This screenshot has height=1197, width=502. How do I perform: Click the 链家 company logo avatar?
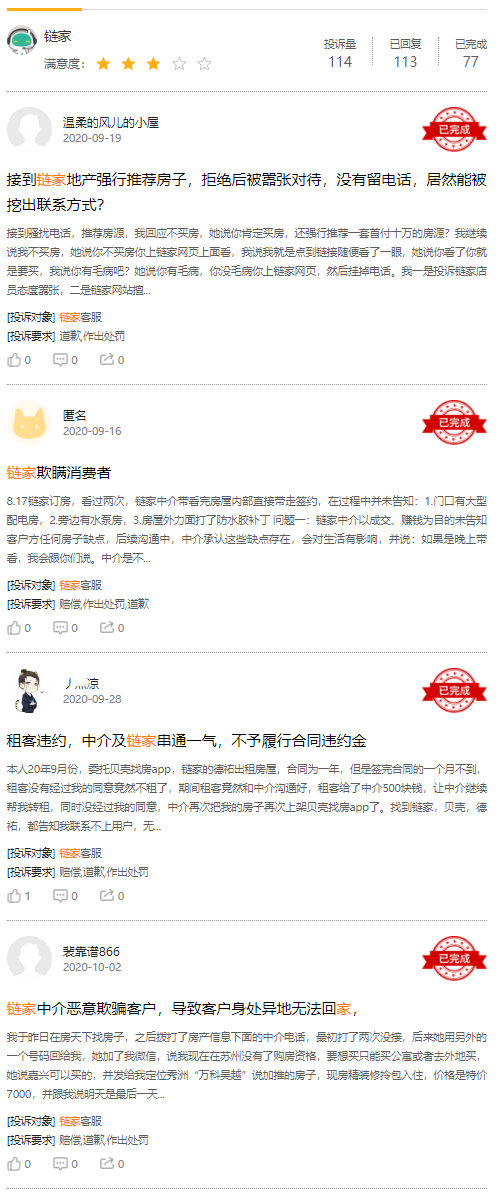click(x=22, y=40)
